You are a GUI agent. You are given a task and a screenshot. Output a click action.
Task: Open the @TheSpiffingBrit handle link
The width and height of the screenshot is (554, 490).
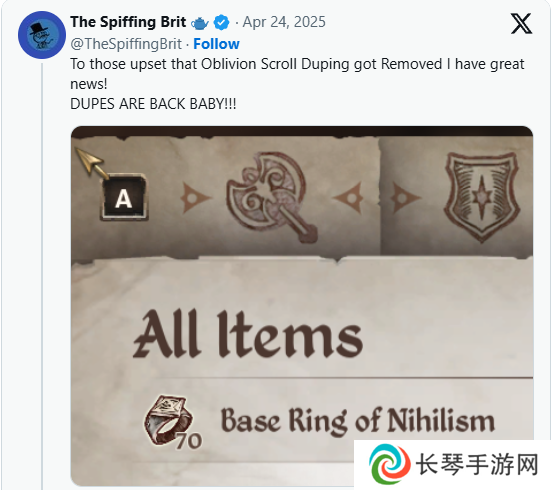(x=126, y=44)
